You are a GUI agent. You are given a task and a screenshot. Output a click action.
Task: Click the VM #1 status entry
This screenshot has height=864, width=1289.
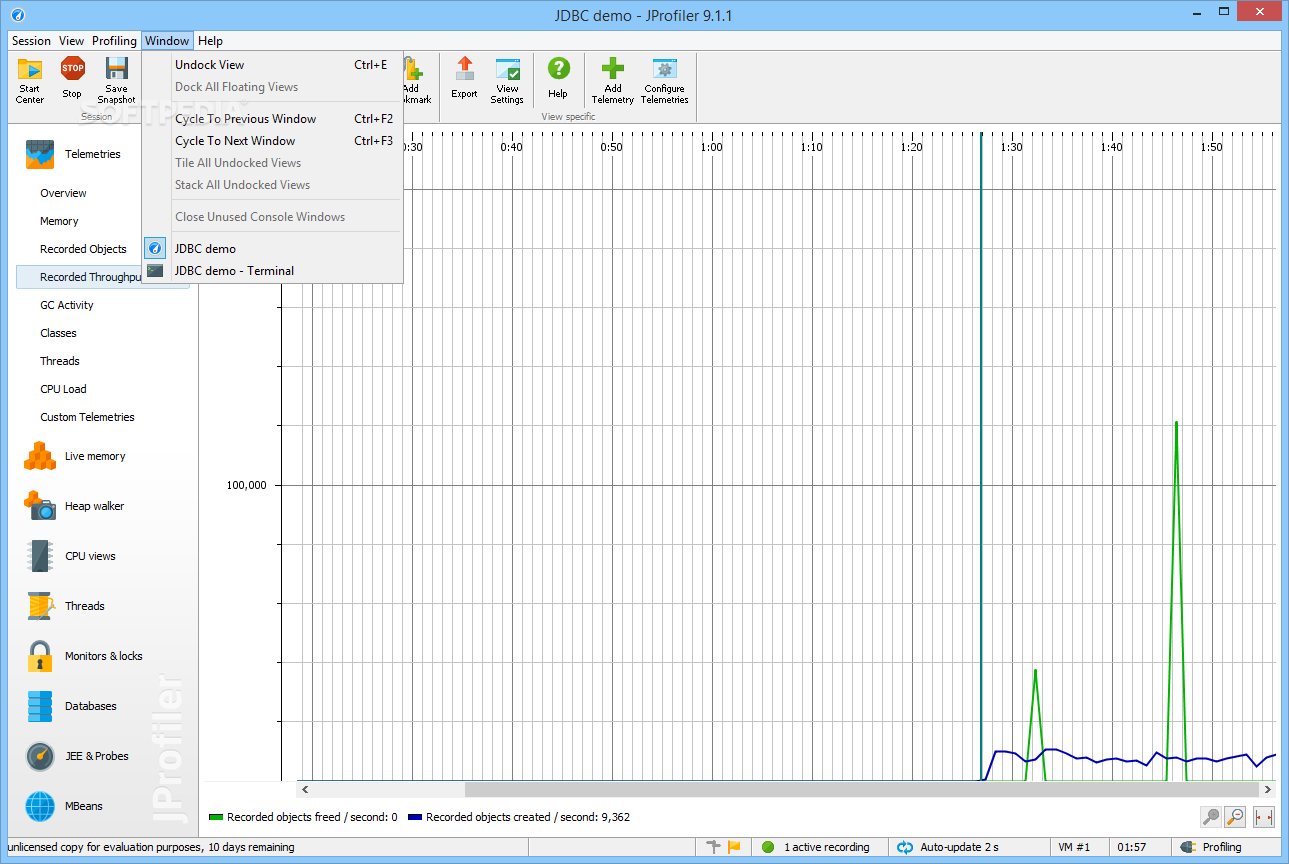coord(1074,847)
